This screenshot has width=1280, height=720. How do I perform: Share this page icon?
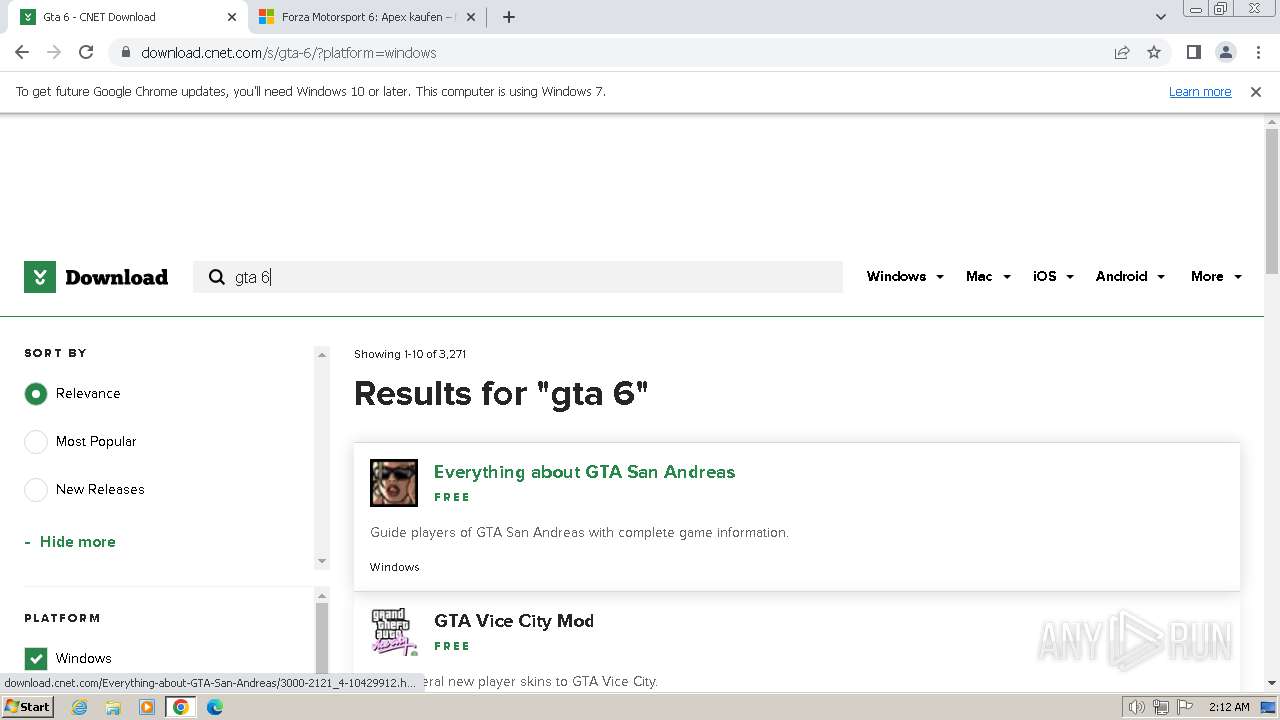[1122, 53]
